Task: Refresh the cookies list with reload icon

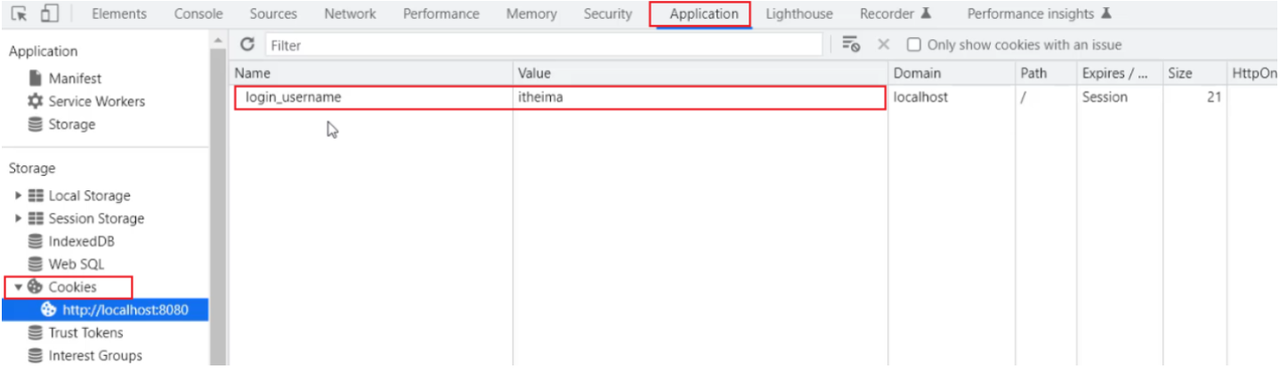Action: tap(248, 45)
